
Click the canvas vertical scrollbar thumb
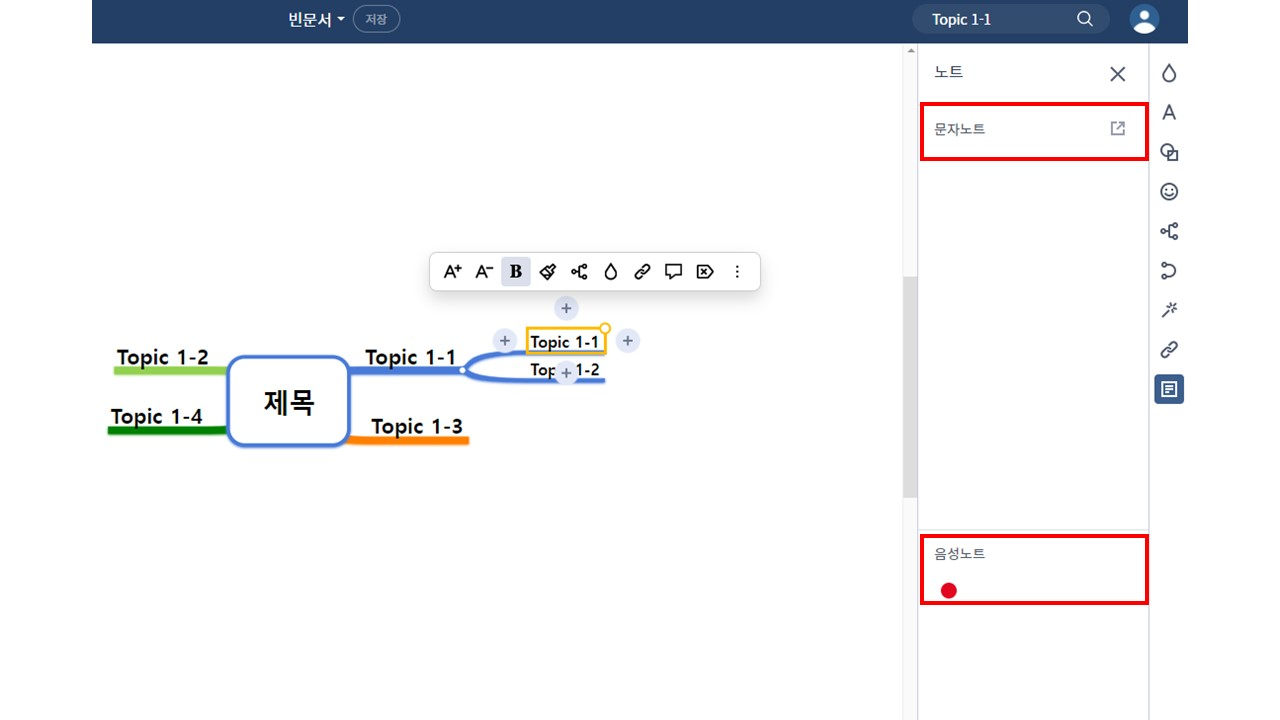pos(910,387)
